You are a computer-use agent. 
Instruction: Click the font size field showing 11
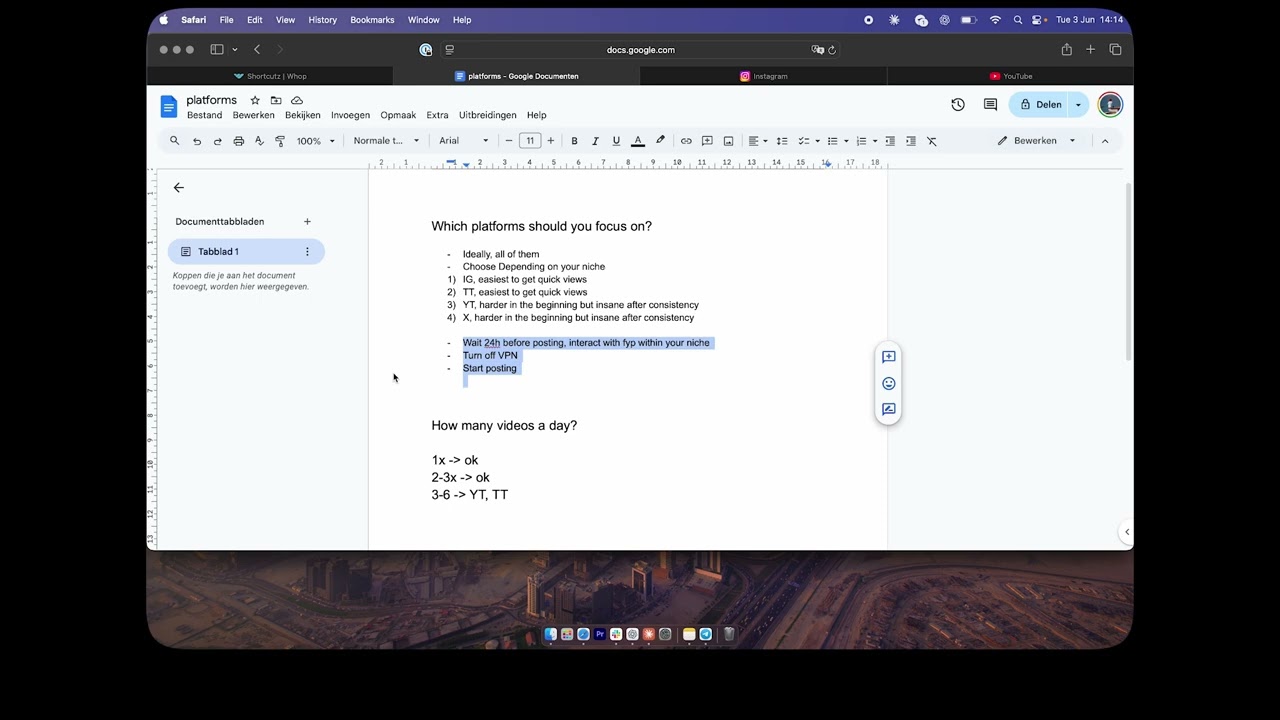click(530, 141)
